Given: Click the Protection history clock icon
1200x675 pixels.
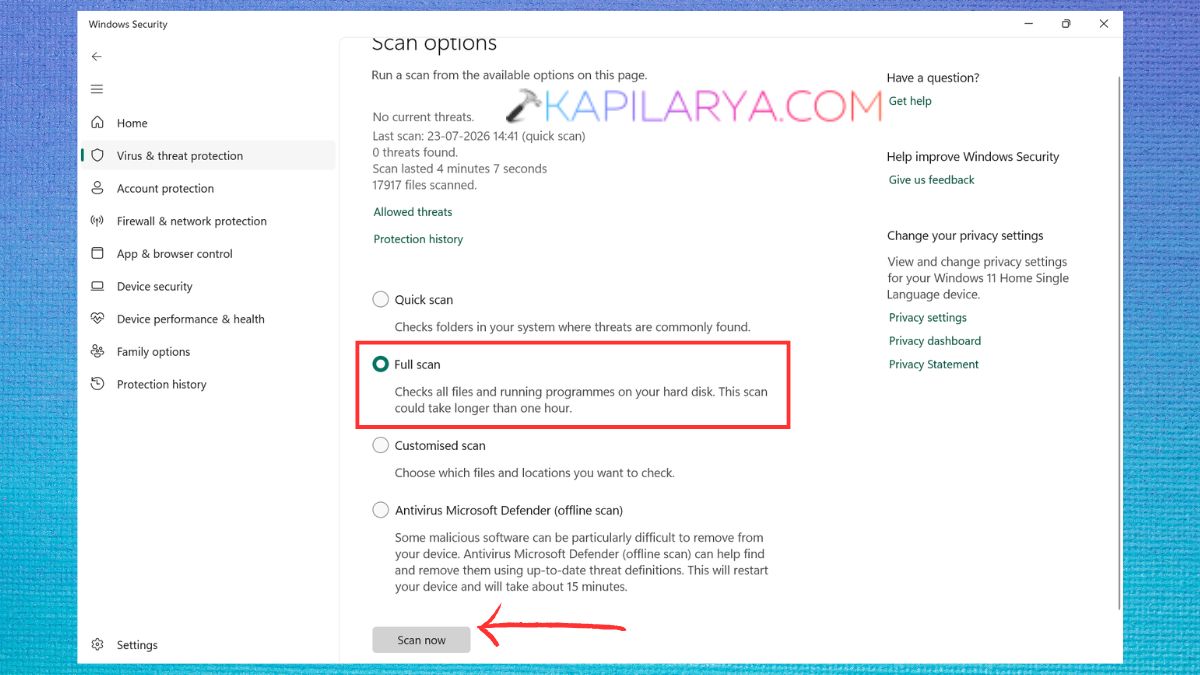Looking at the screenshot, I should tap(97, 384).
